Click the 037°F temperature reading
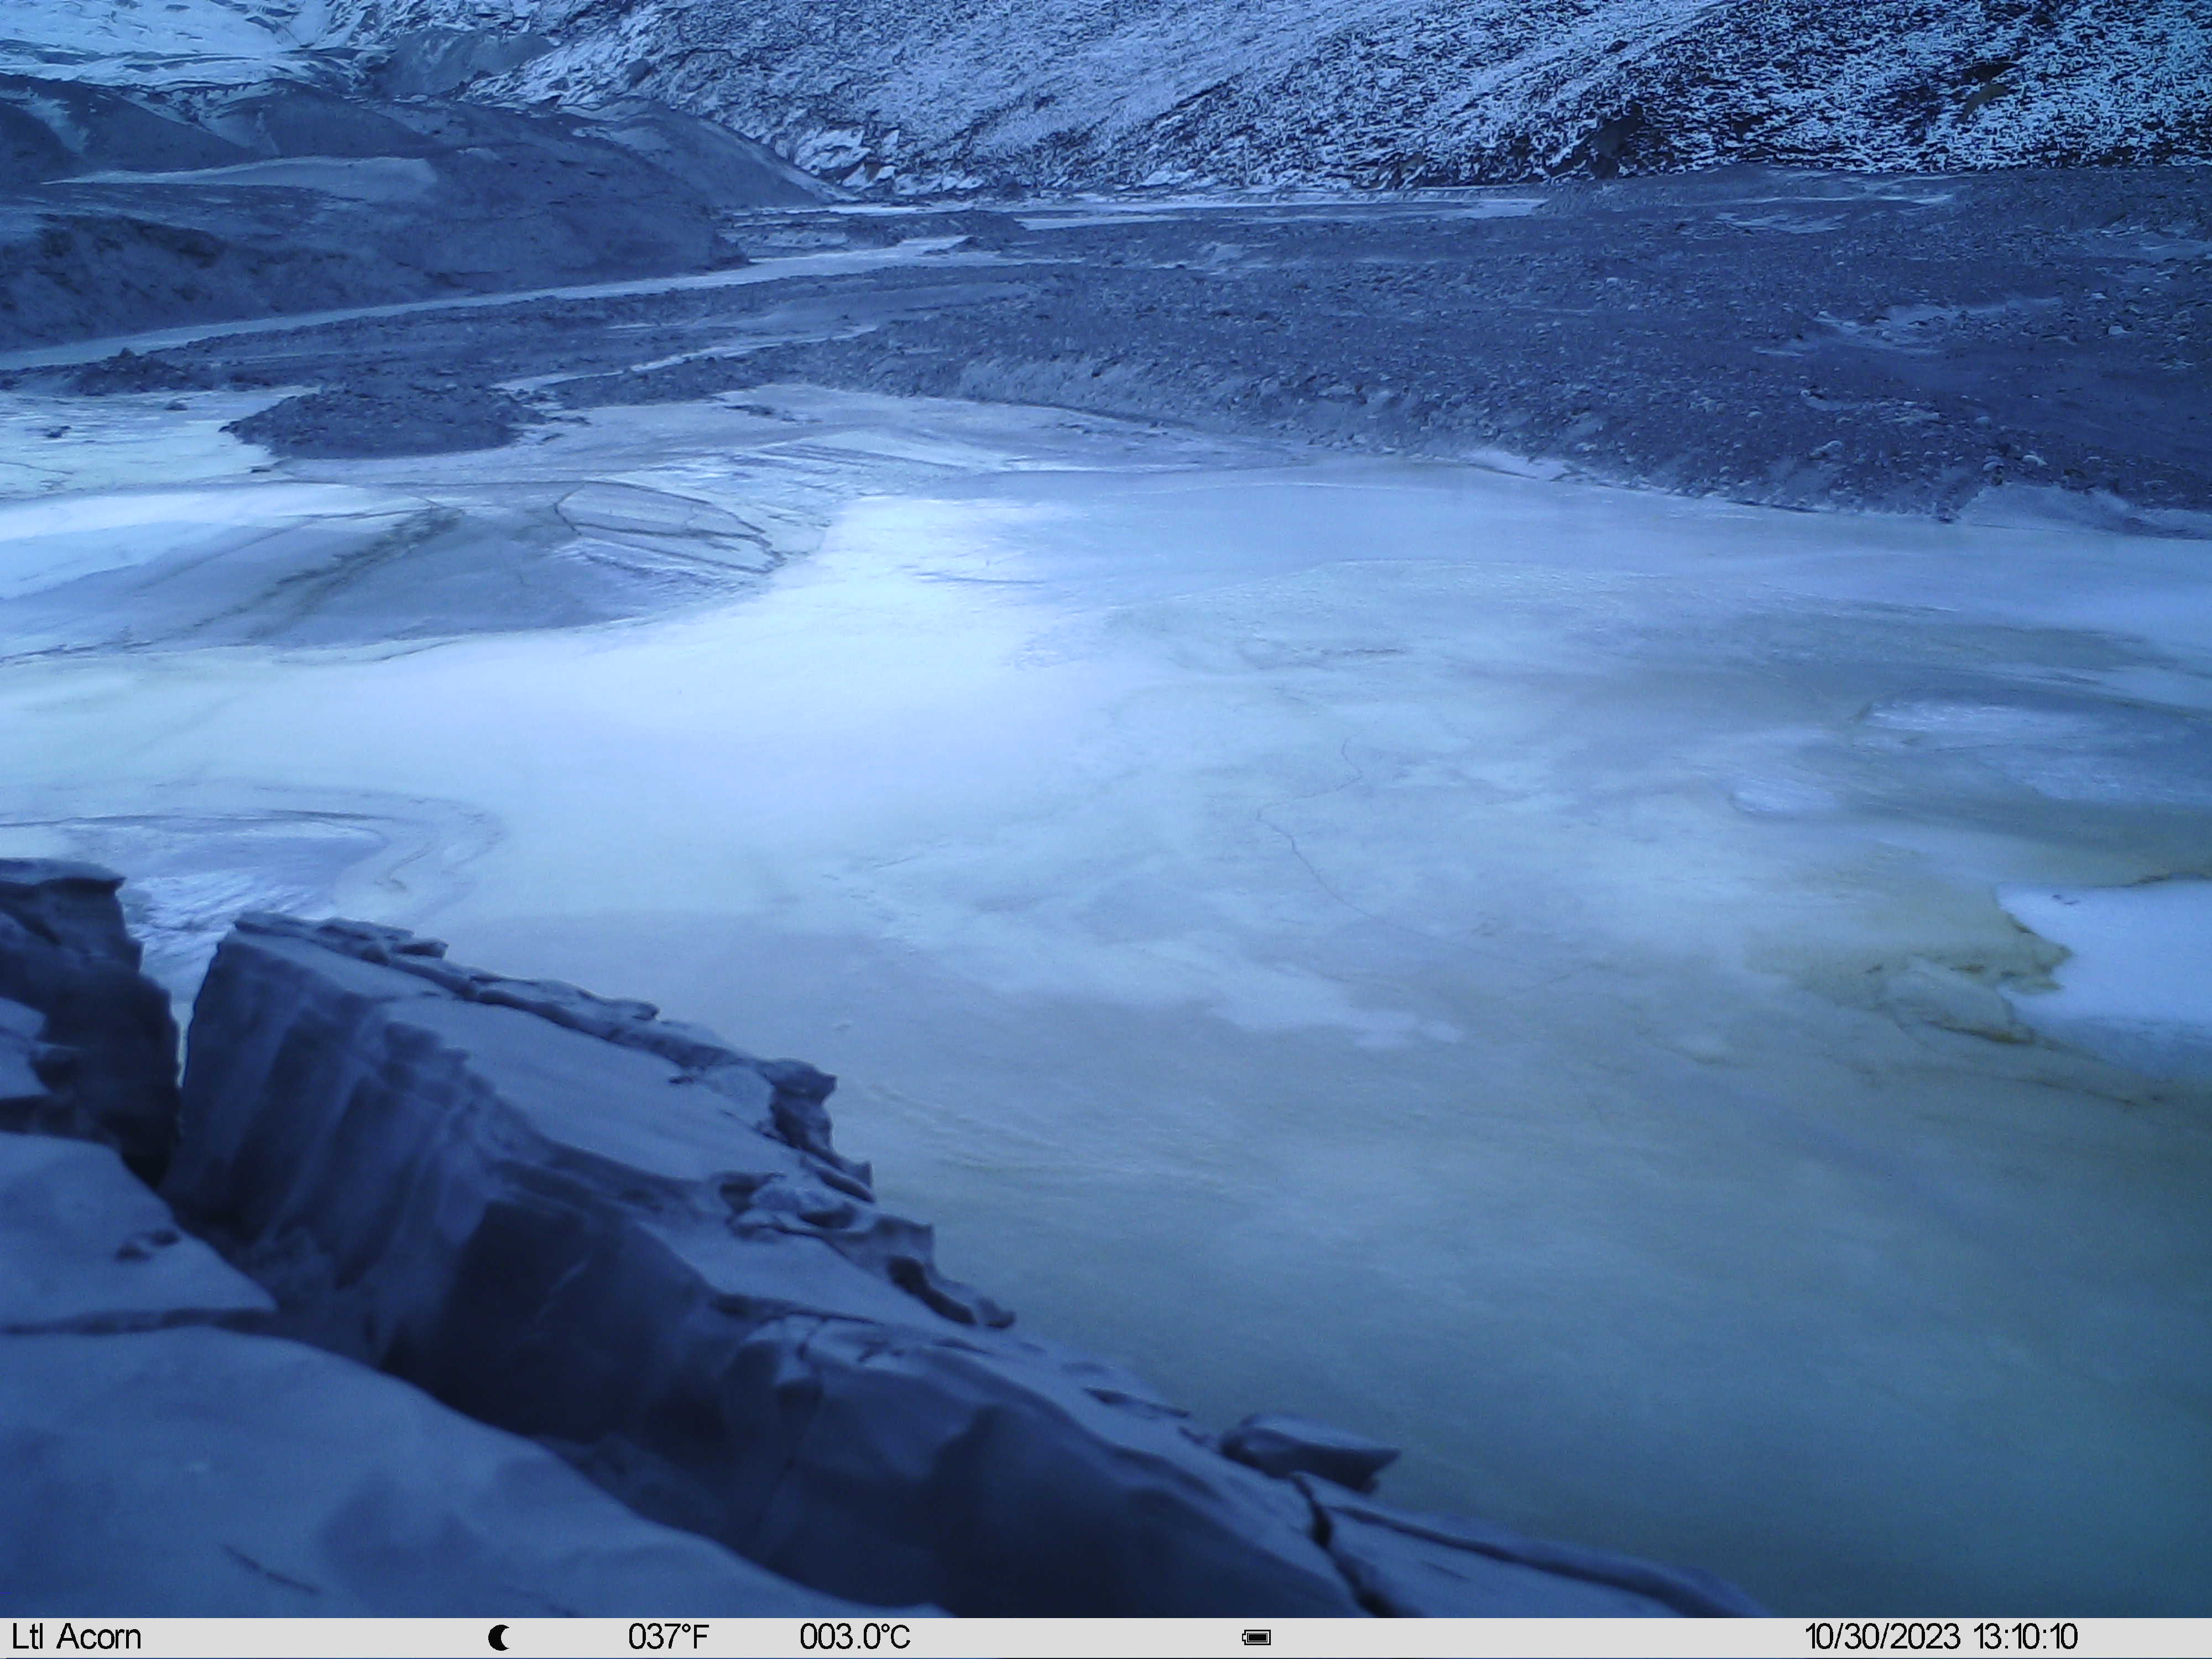This screenshot has width=2212, height=1659. [x=668, y=1637]
